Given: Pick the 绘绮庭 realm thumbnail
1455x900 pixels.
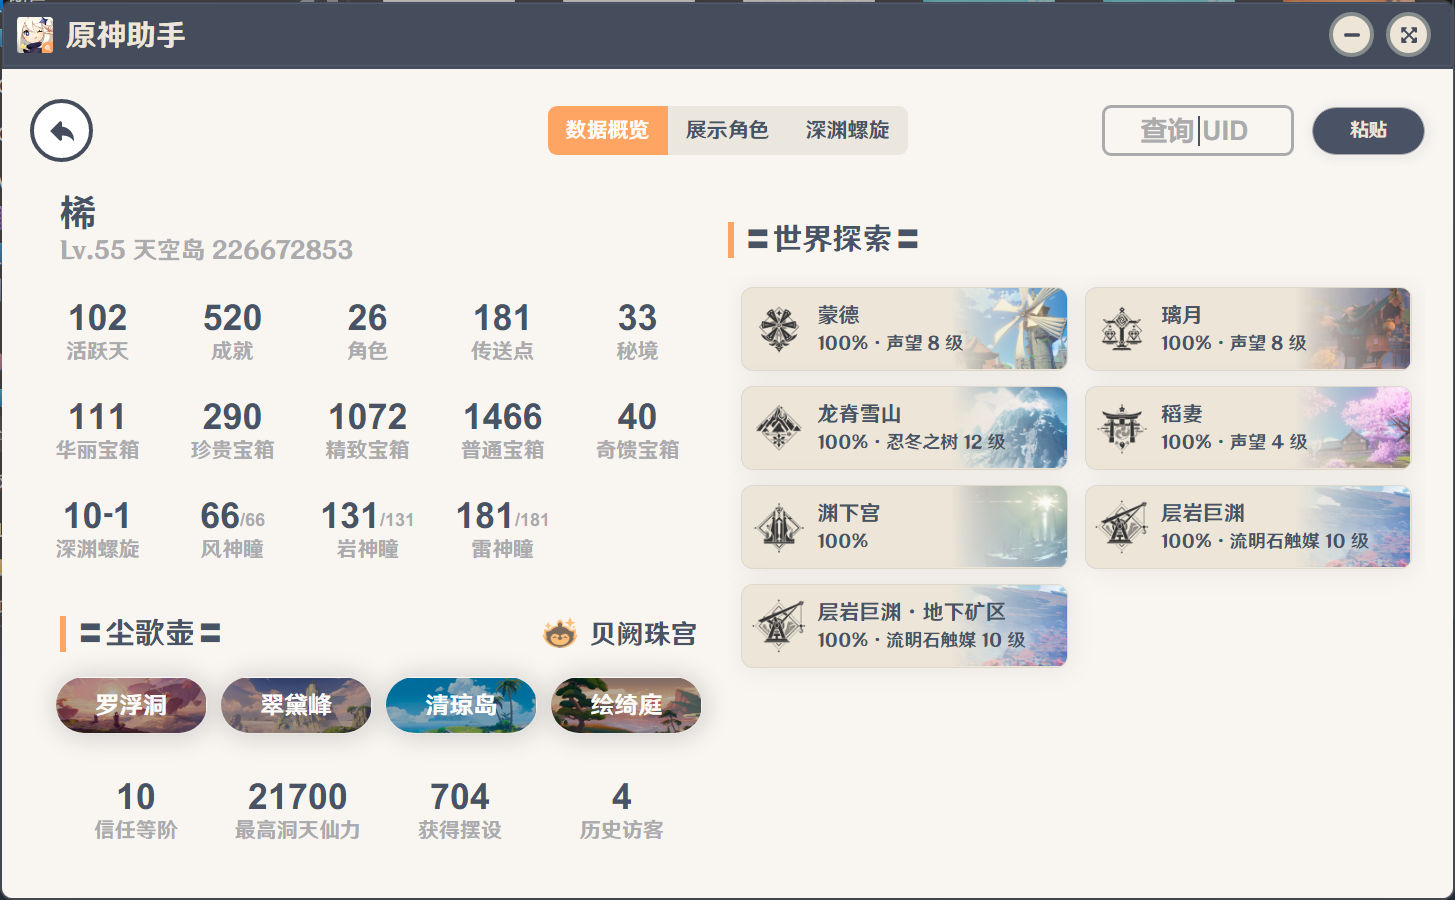Looking at the screenshot, I should click(626, 705).
